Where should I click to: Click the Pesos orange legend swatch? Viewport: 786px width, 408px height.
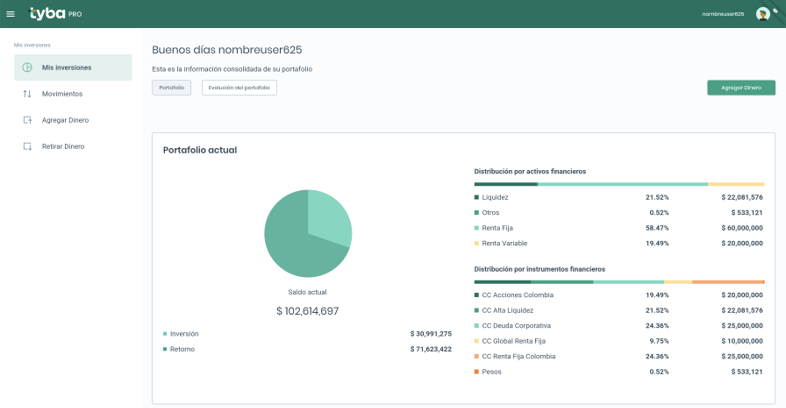[x=477, y=372]
